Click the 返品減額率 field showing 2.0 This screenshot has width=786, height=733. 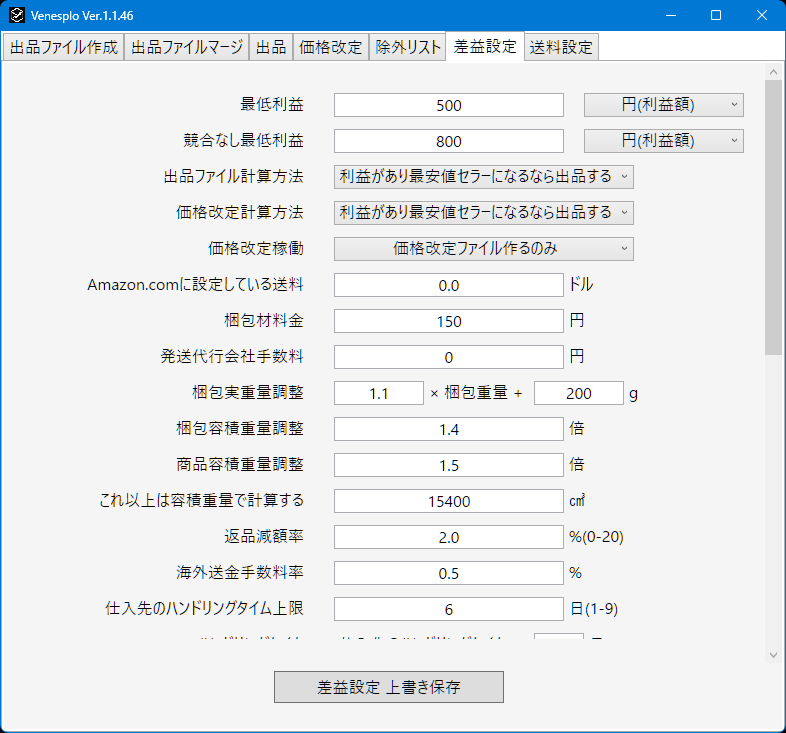[449, 537]
